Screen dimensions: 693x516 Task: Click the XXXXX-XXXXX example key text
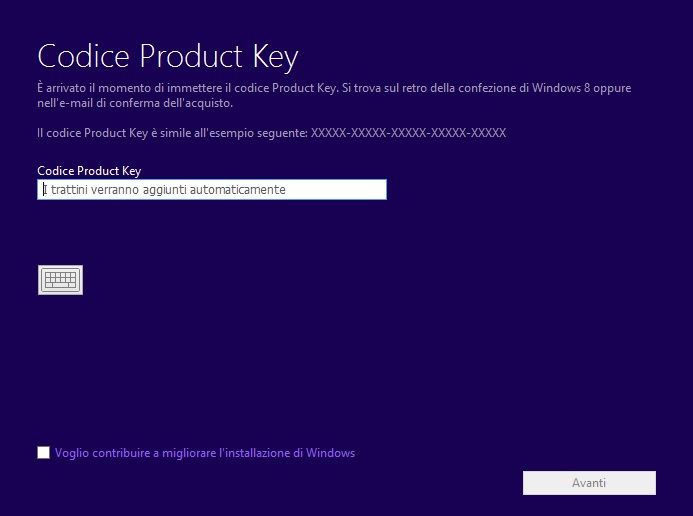click(408, 133)
